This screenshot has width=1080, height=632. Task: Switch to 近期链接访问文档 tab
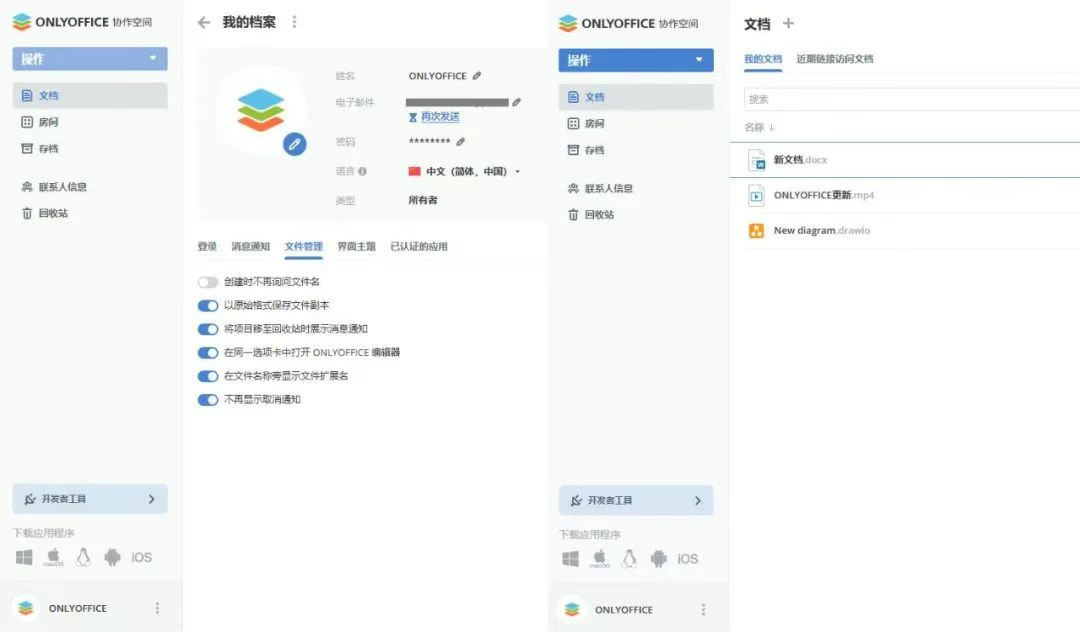tap(835, 59)
